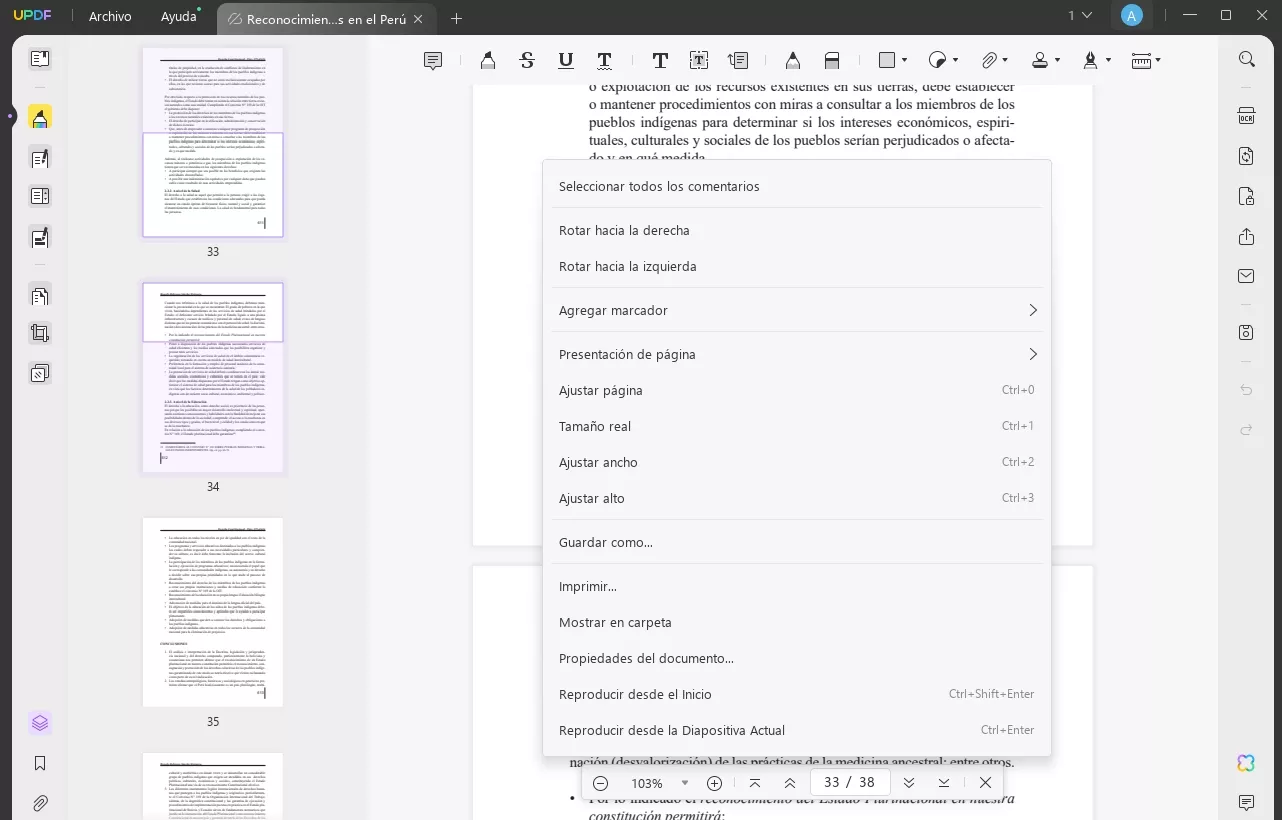Select the highlighter tool in toolbar
Viewport: 1282px width, 820px height.
(488, 61)
